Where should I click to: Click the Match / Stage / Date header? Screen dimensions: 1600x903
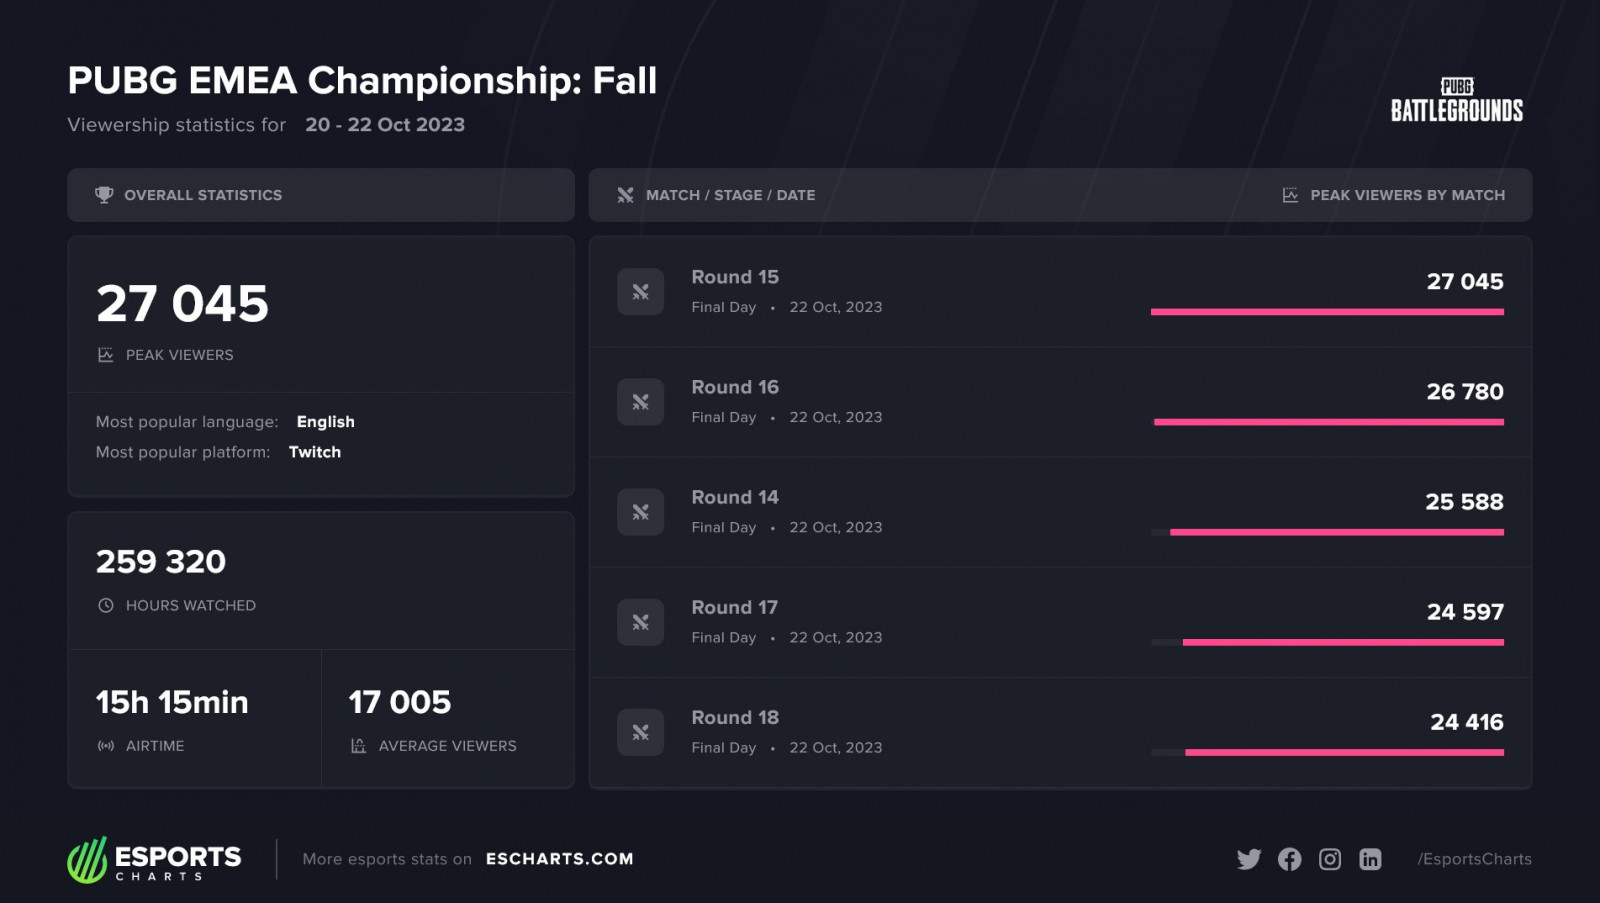pos(730,195)
